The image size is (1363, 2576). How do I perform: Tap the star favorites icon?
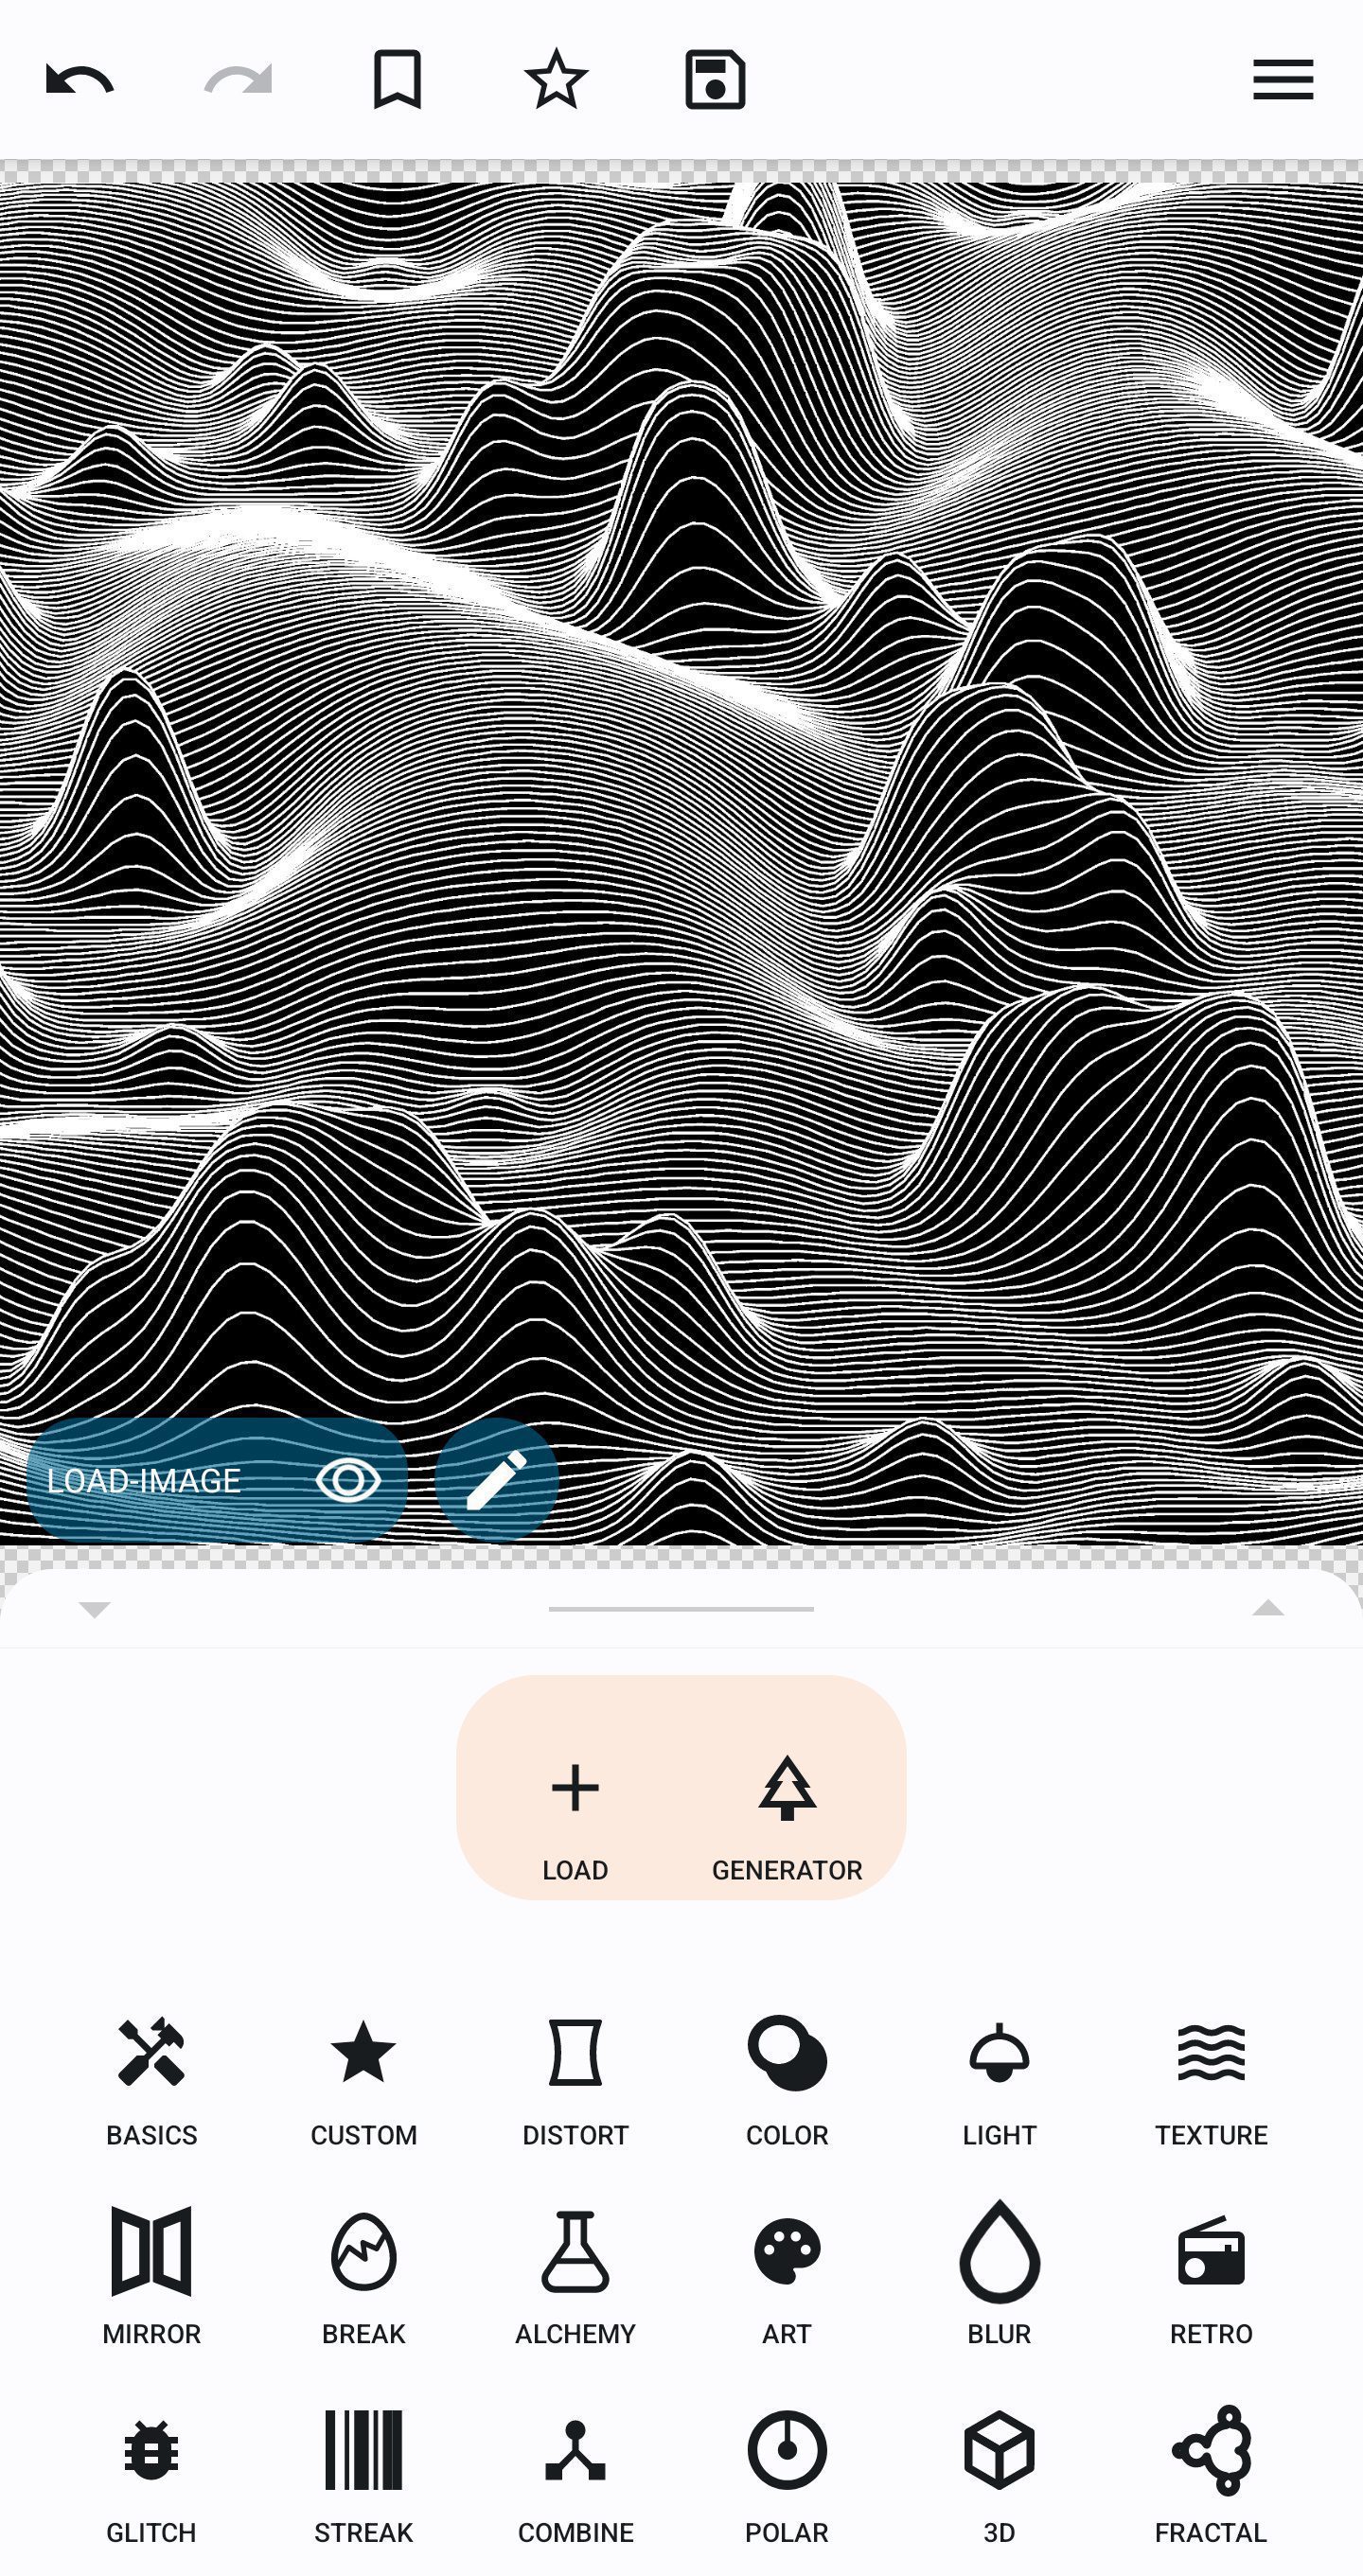coord(556,79)
